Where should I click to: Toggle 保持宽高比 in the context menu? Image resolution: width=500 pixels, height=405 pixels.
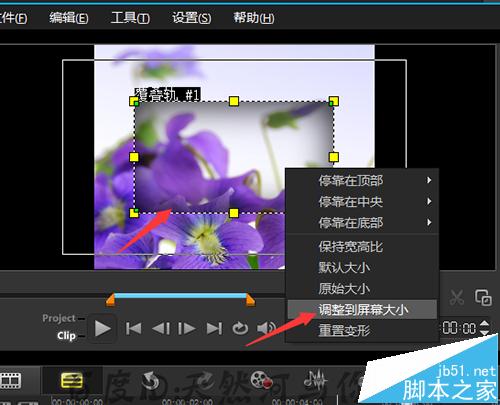point(362,247)
